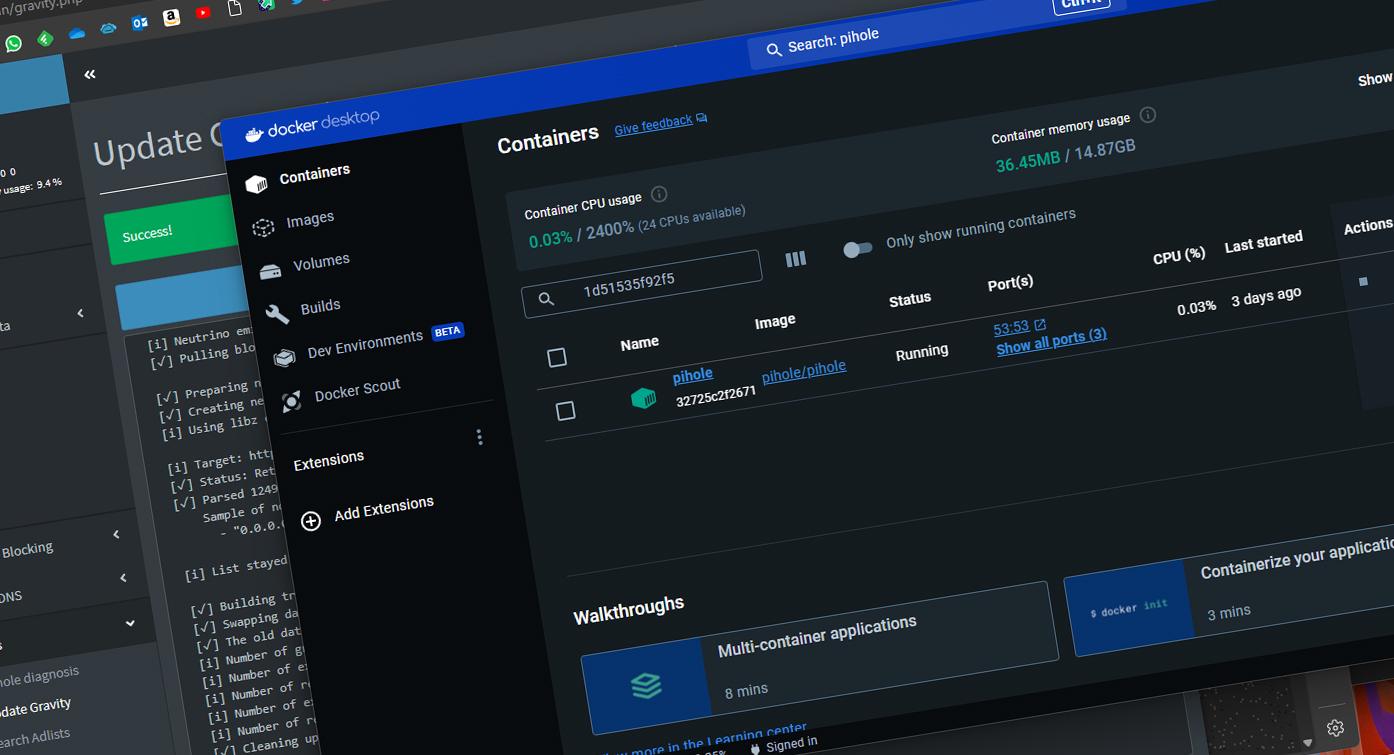
Task: Open the Images section in Docker sidebar
Action: click(x=310, y=217)
